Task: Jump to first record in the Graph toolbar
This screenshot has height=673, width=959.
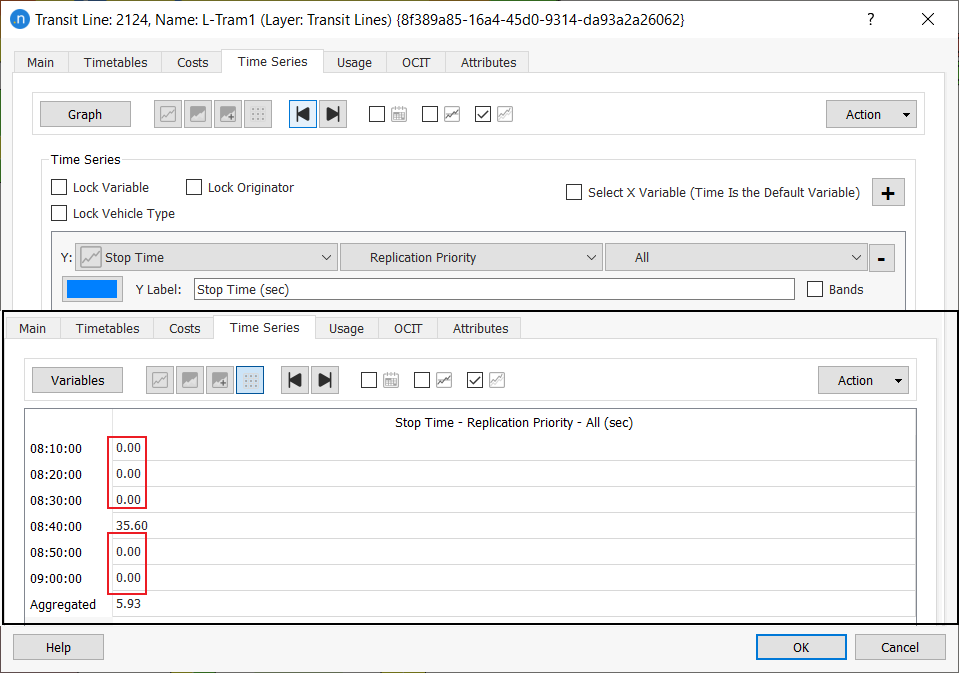Action: tap(303, 114)
